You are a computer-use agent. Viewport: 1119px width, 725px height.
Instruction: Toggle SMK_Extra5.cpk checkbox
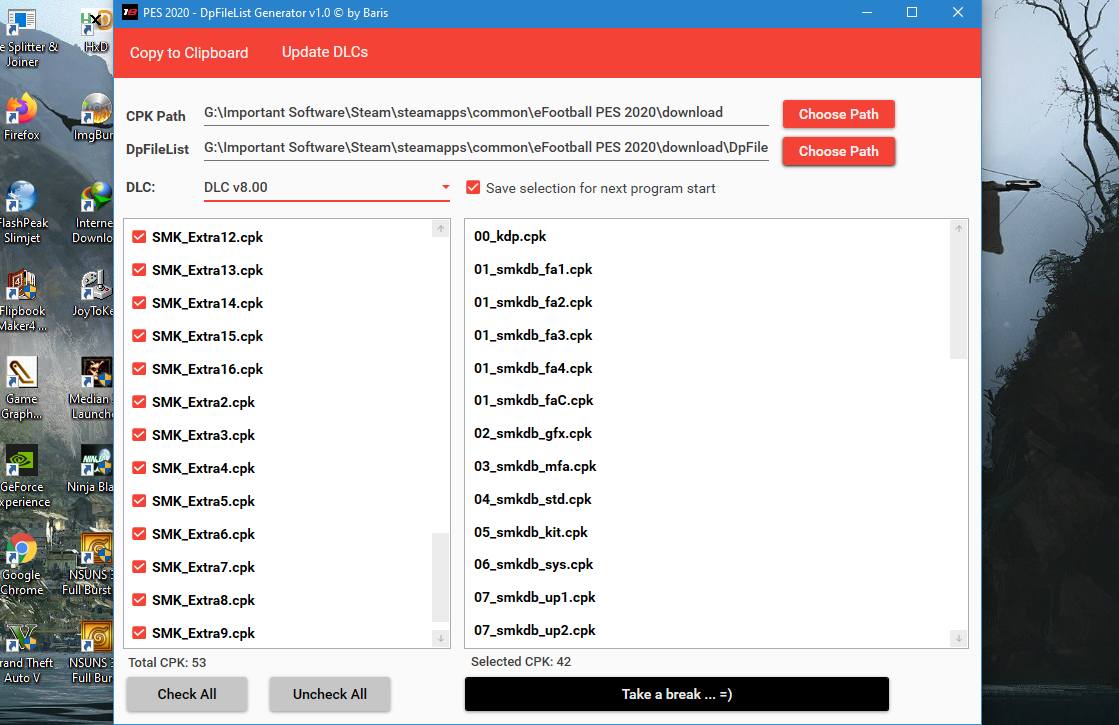coord(139,501)
